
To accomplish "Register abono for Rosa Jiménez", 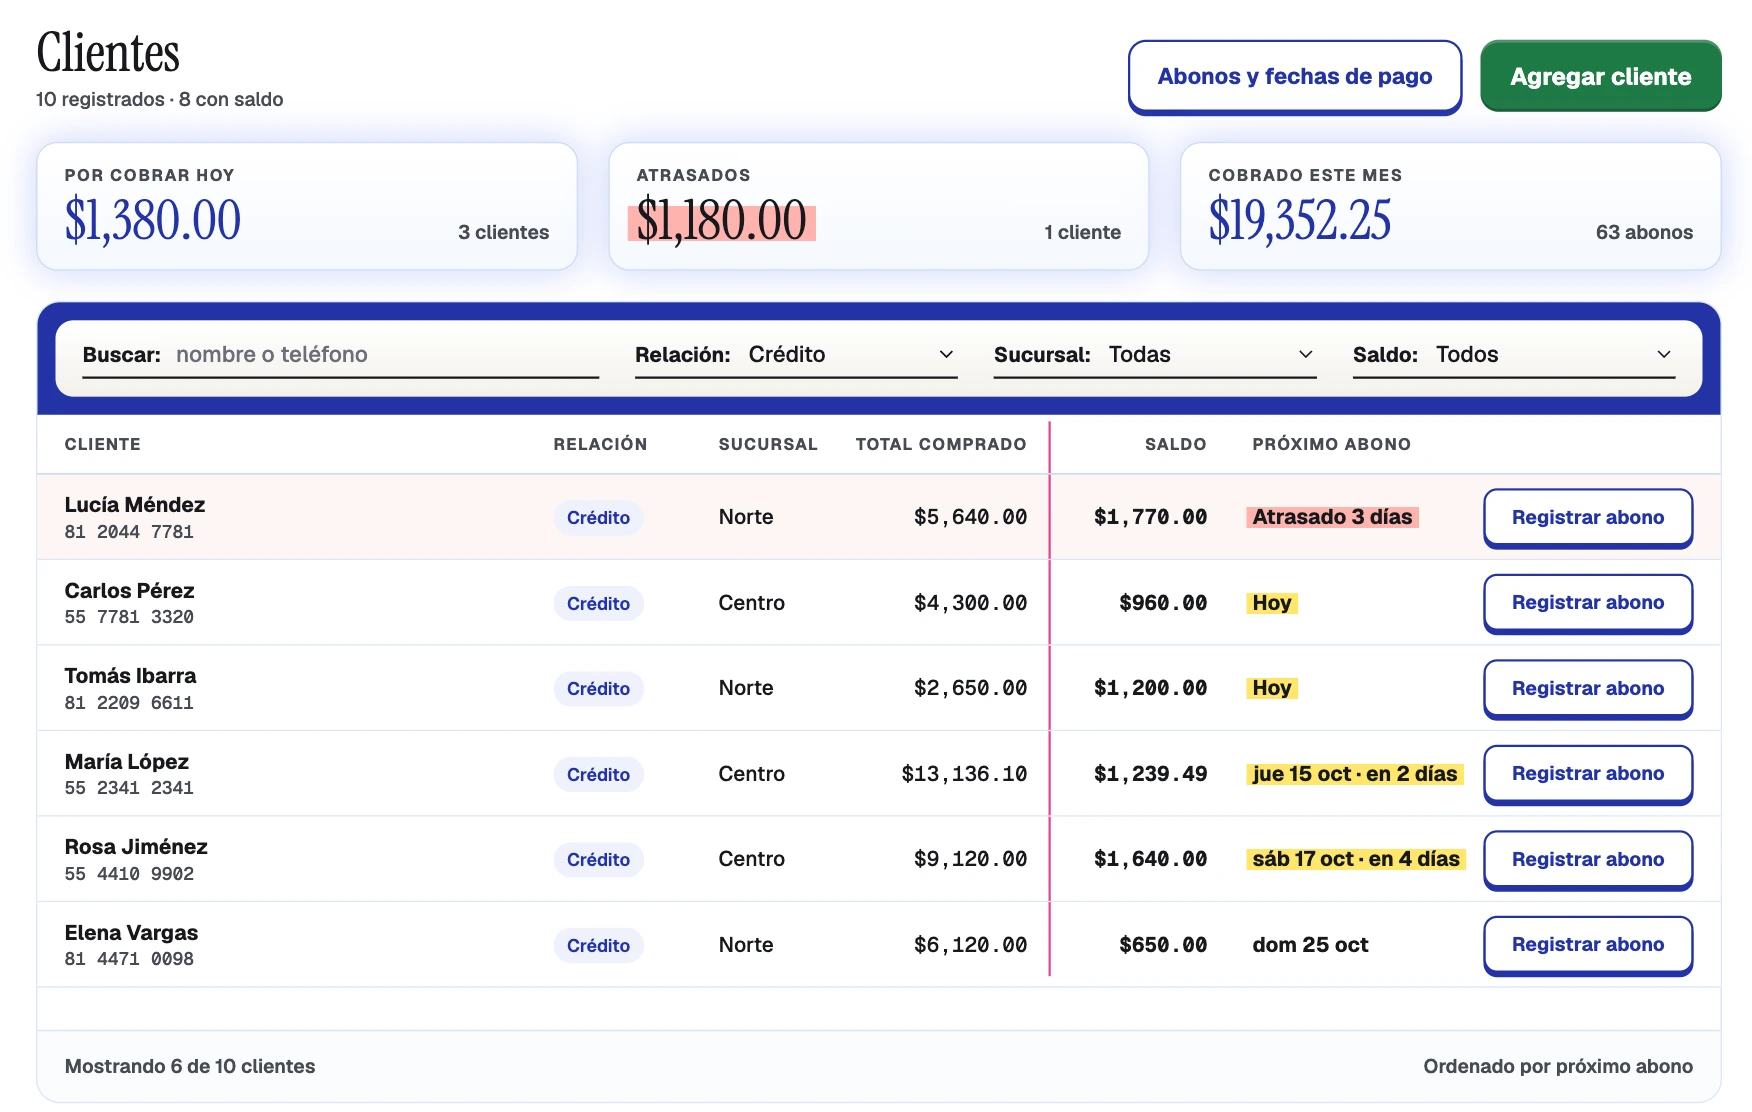I will coord(1588,860).
